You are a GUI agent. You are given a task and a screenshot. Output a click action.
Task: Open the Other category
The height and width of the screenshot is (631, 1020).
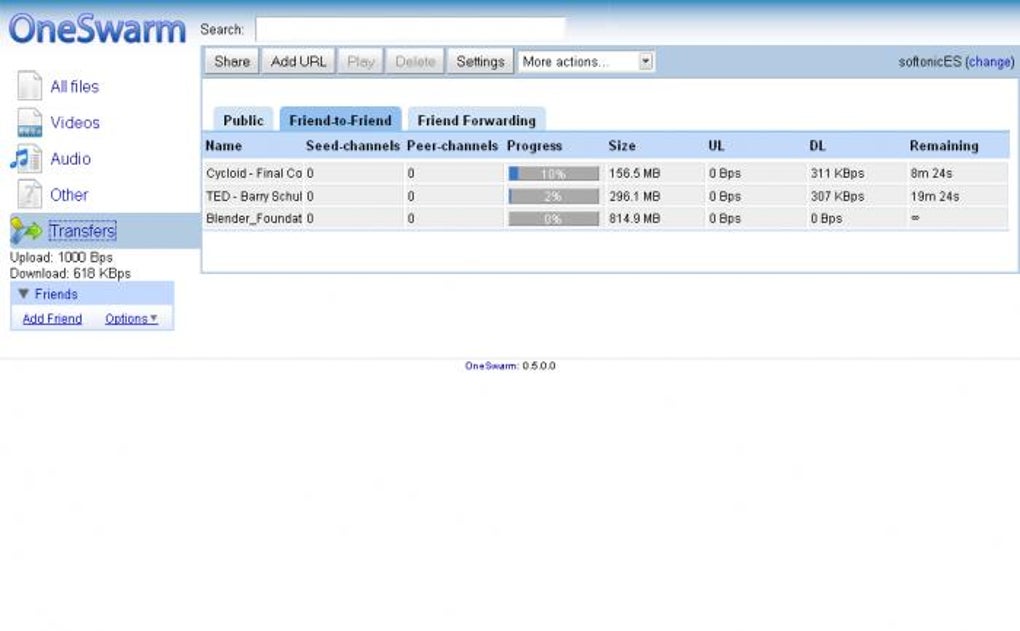[x=69, y=195]
